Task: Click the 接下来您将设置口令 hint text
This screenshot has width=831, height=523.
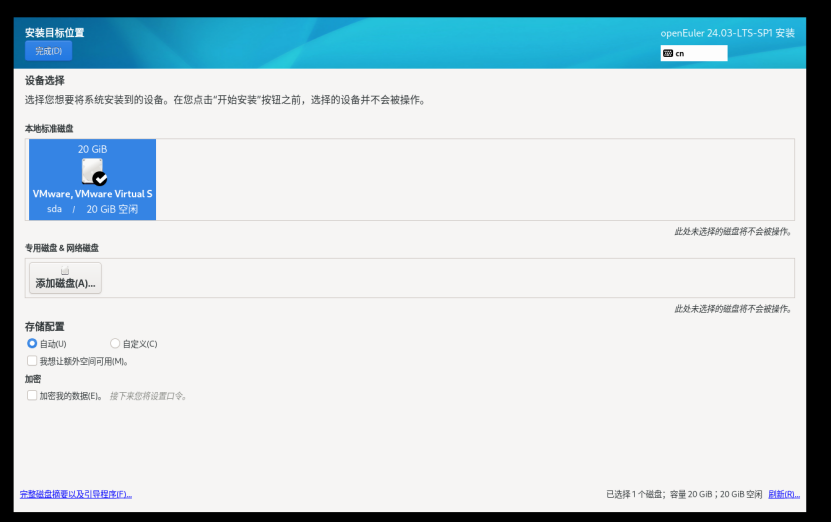Action: pyautogui.click(x=148, y=396)
